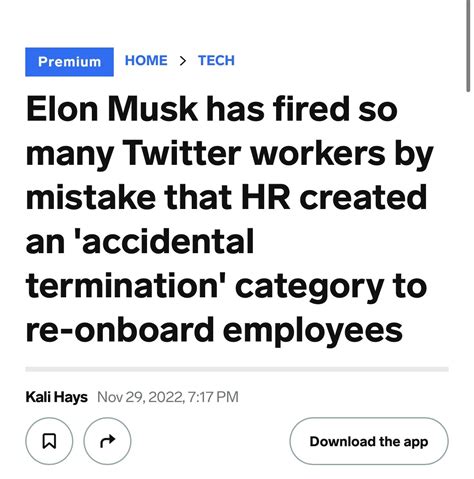Viewport: 474px width, 479px height.
Task: Click the blue Premium badge
Action: coord(69,62)
